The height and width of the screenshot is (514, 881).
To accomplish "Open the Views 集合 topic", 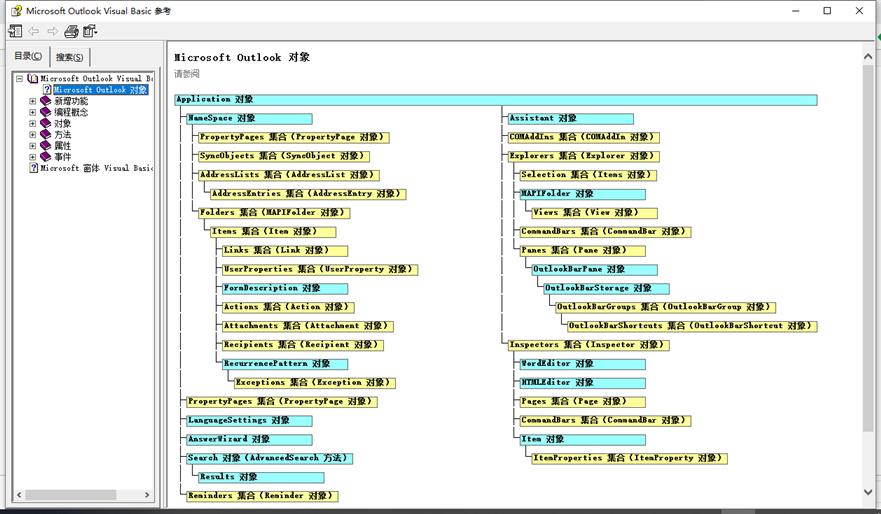I will 594,213.
